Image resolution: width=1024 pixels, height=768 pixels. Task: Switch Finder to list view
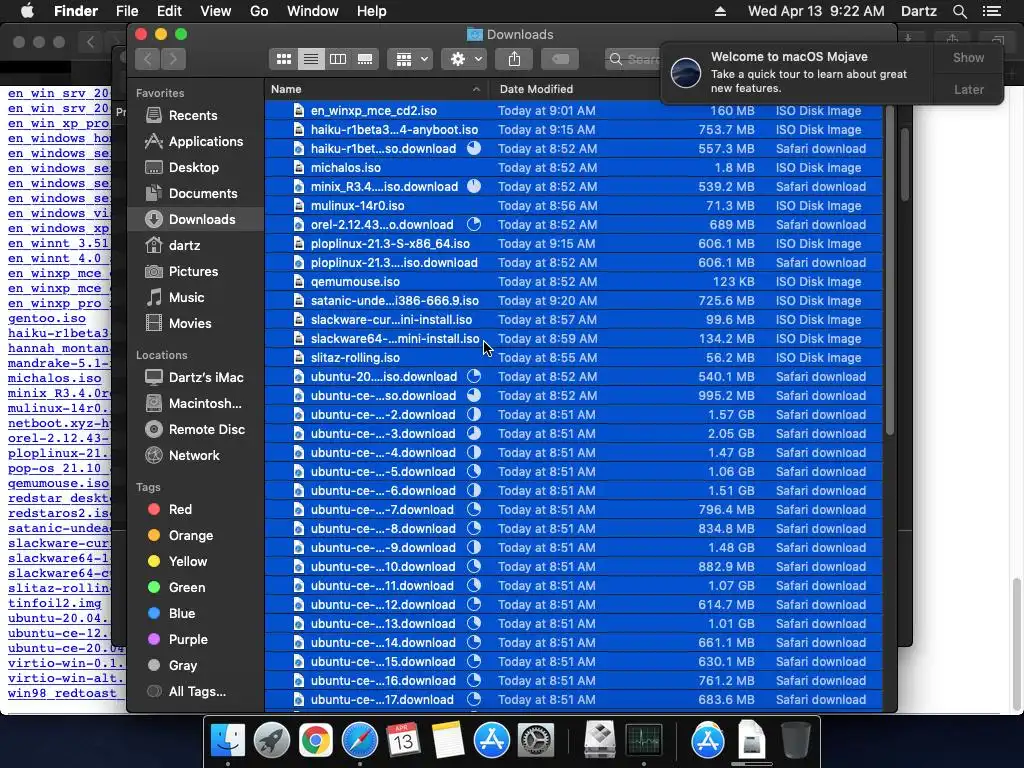(311, 59)
